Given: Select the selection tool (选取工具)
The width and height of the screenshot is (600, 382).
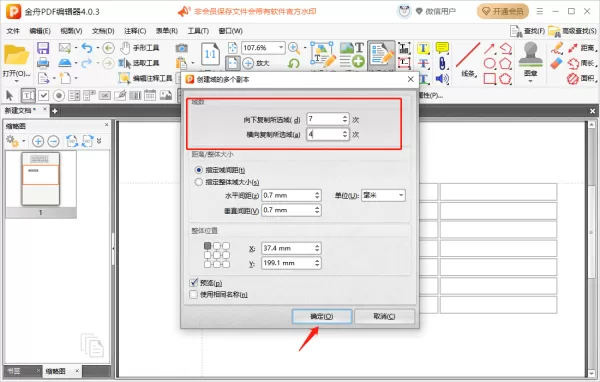Looking at the screenshot, I should (x=139, y=63).
